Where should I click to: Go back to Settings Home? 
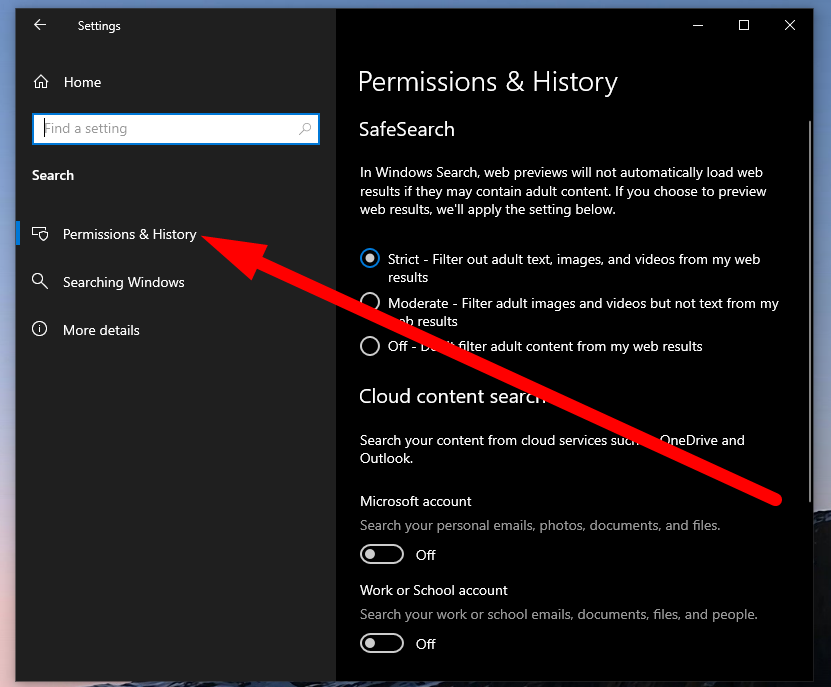coord(83,82)
